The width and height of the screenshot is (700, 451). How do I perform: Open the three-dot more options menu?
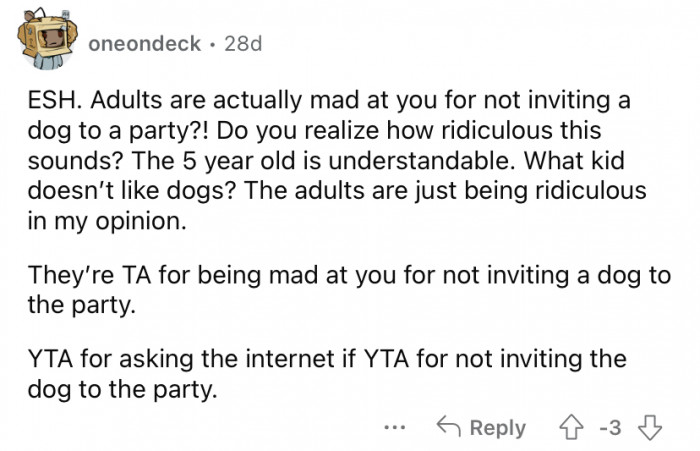[x=397, y=427]
